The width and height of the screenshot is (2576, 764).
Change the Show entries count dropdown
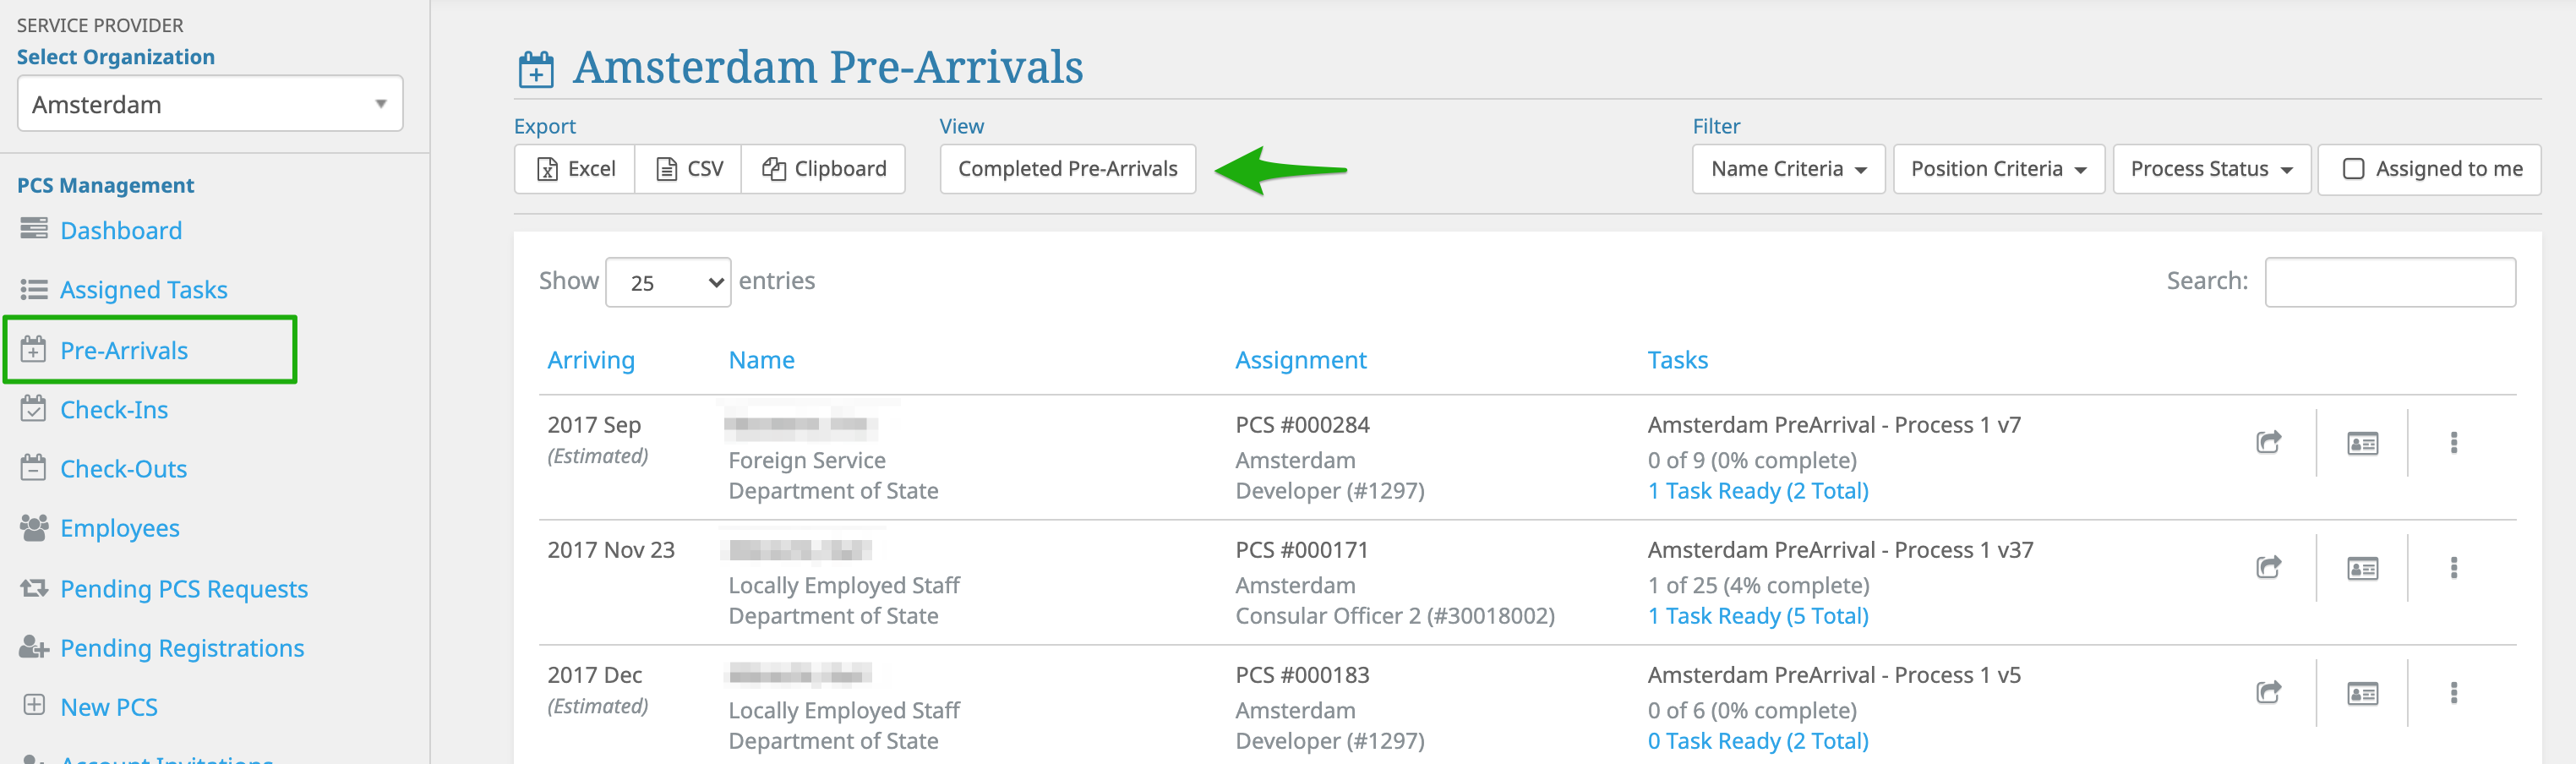point(668,282)
